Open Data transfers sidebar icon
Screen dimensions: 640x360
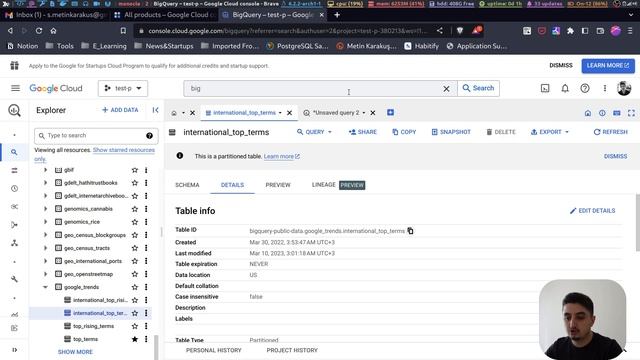click(14, 171)
